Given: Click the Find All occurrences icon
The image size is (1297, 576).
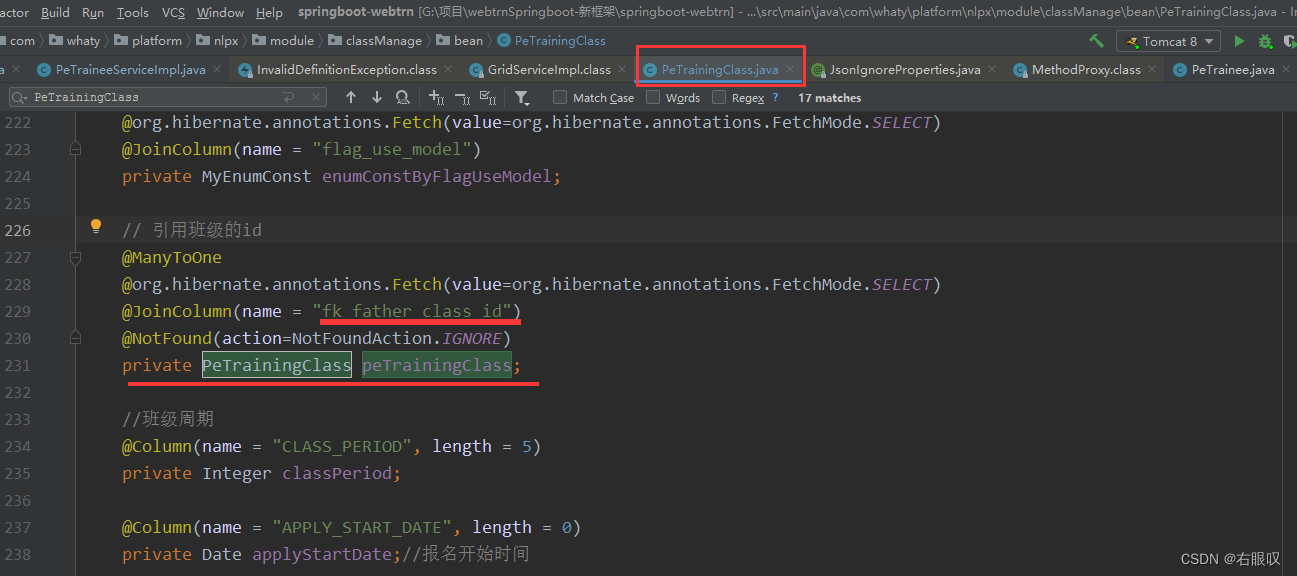Looking at the screenshot, I should click(402, 97).
